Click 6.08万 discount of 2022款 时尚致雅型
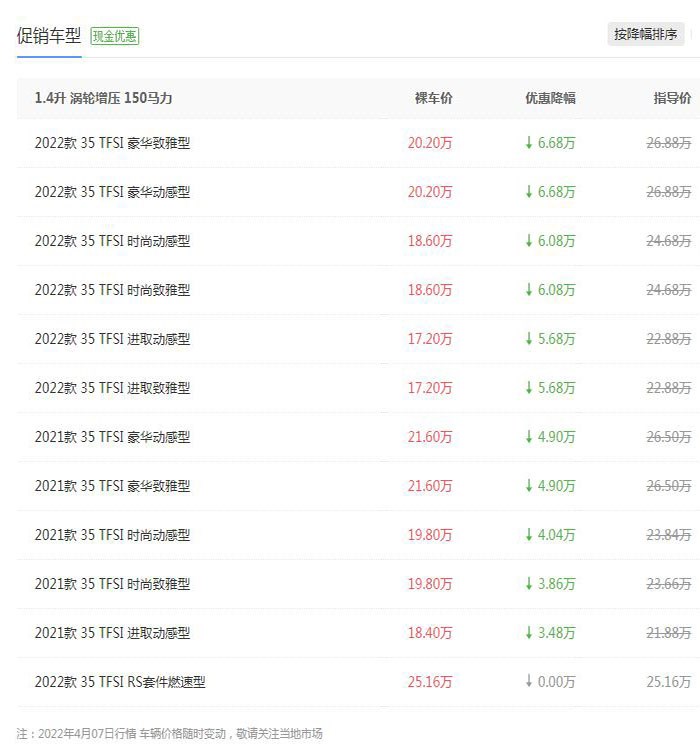700x746 pixels. tap(550, 290)
